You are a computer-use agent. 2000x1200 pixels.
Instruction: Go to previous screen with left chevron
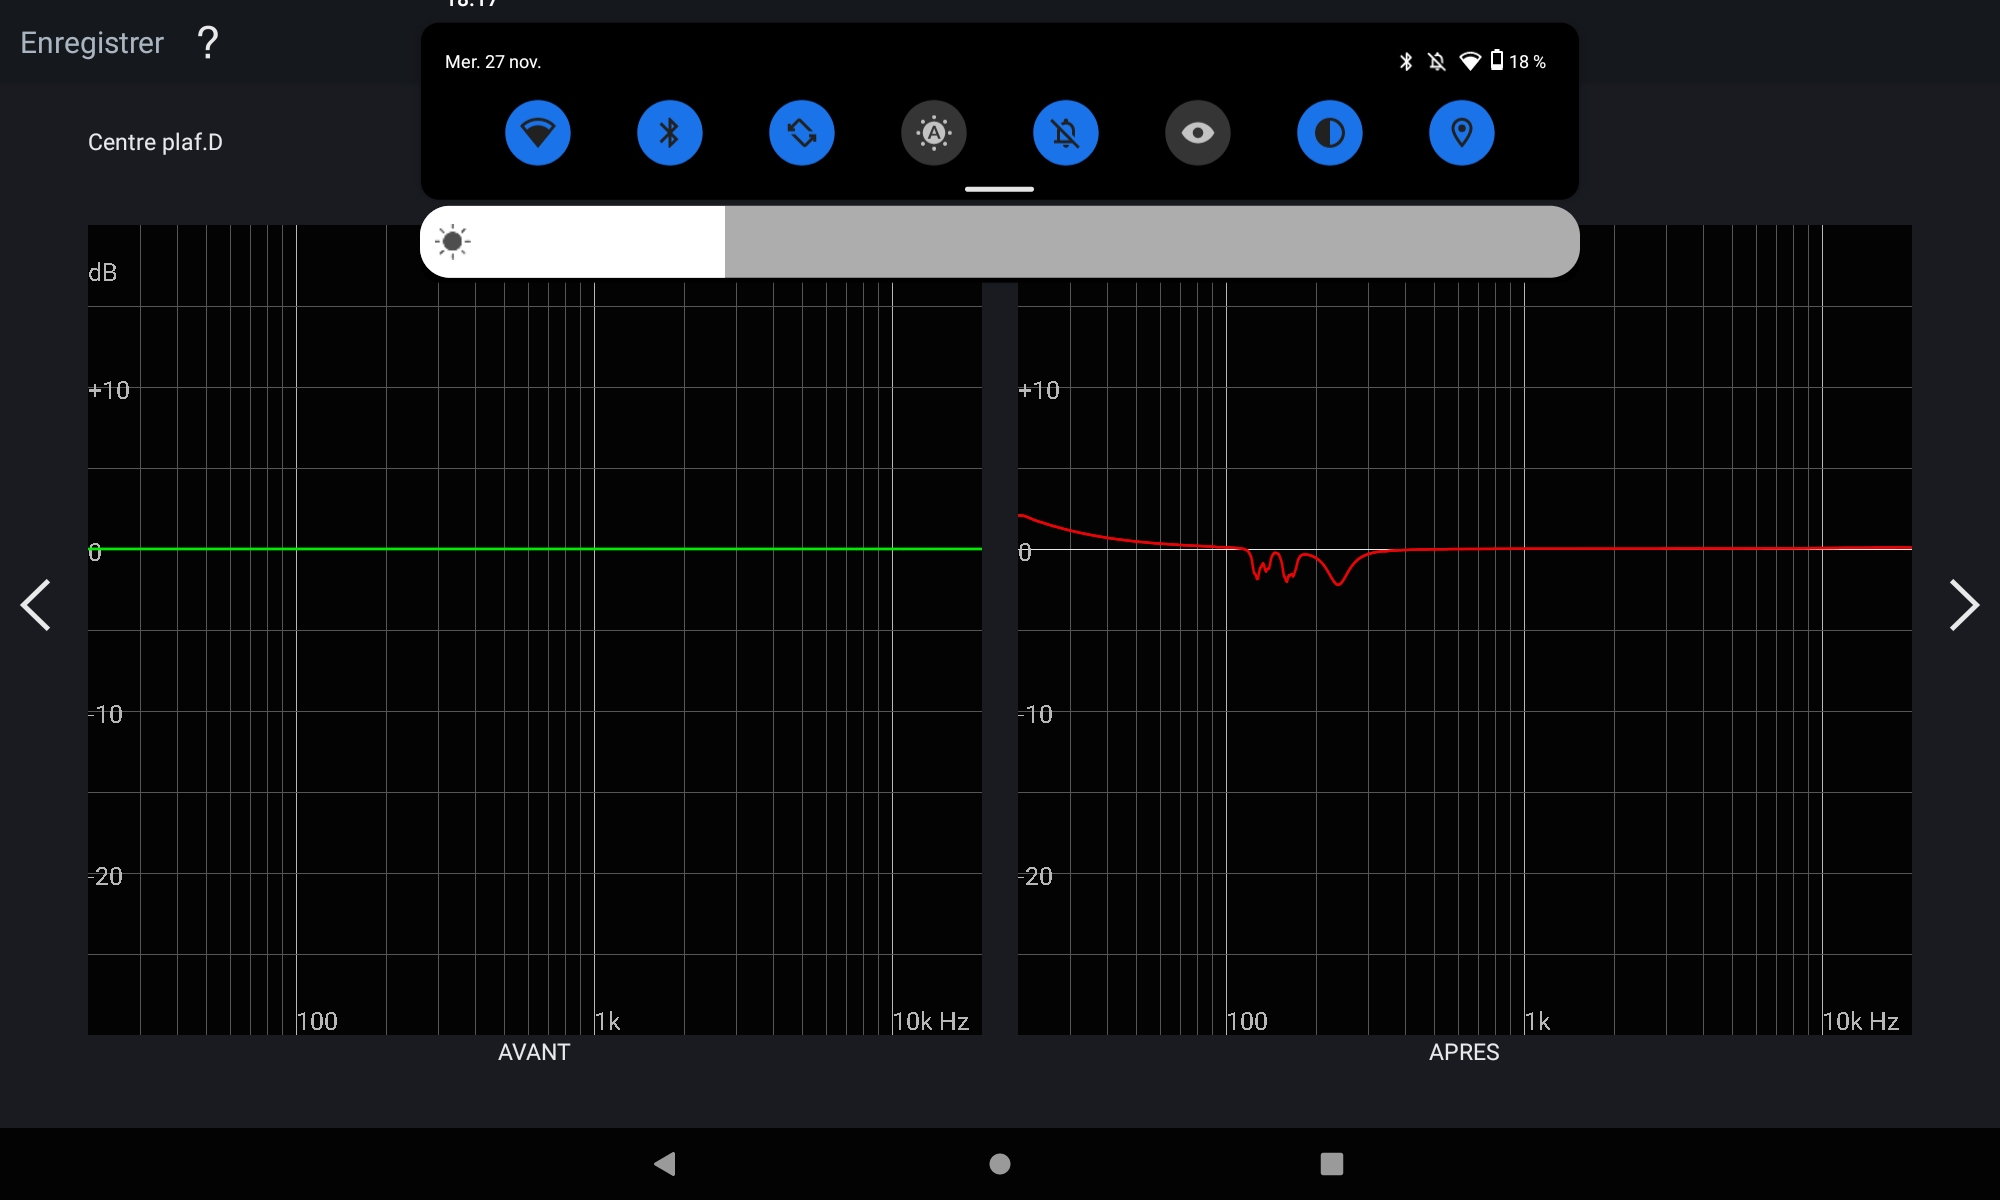coord(36,605)
